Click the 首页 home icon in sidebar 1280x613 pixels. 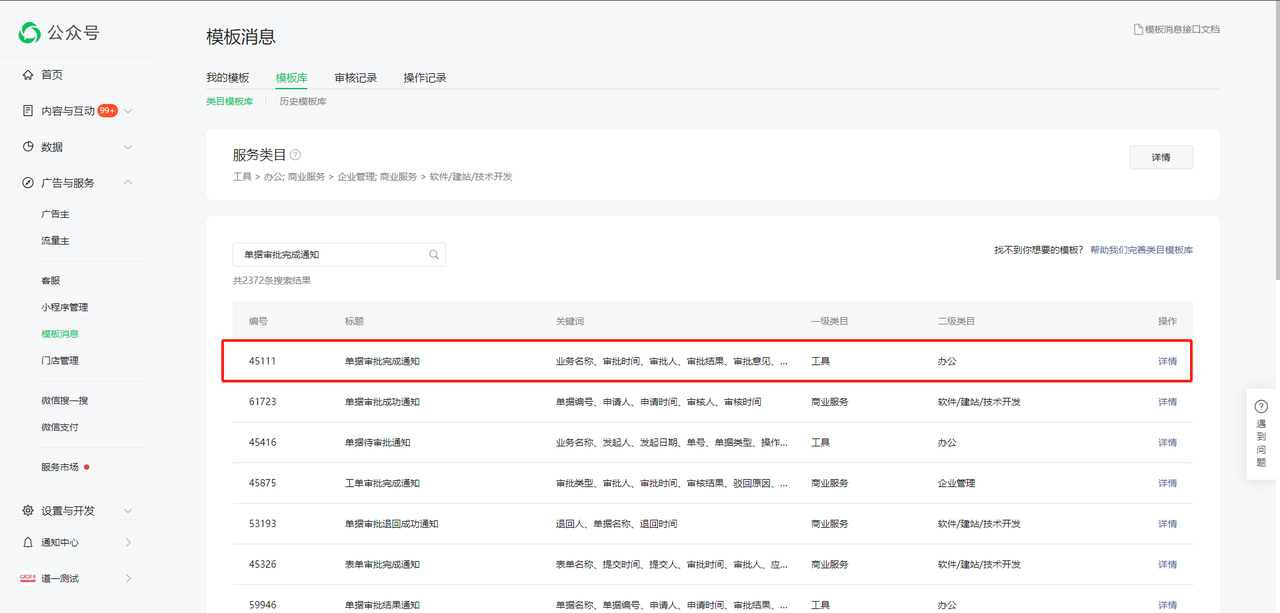pyautogui.click(x=28, y=75)
